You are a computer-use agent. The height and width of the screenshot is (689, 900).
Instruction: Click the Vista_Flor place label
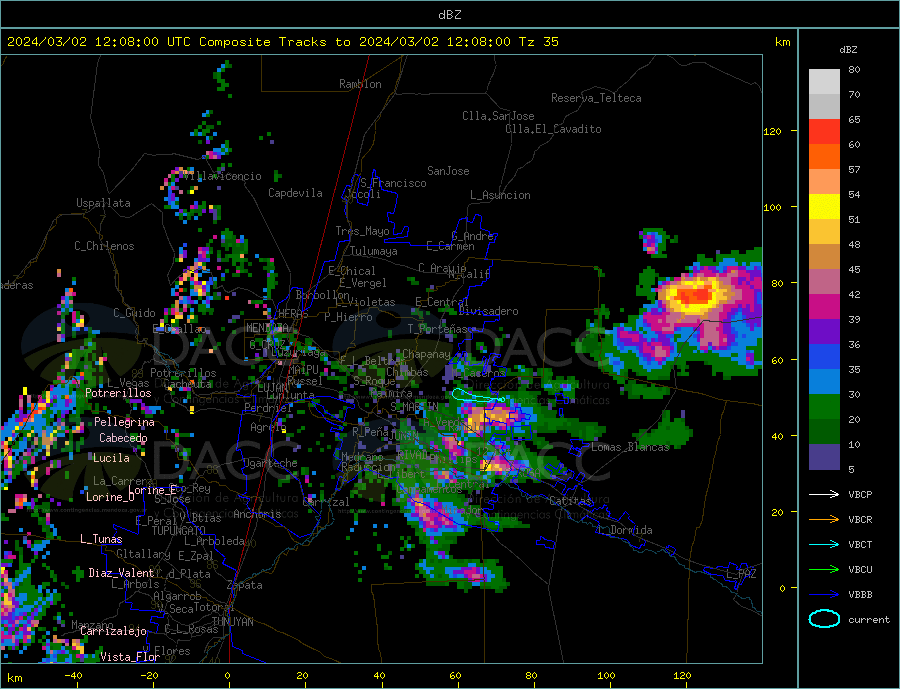(130, 657)
